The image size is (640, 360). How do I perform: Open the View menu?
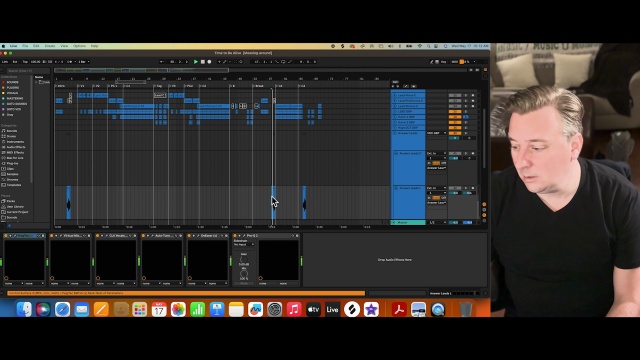[x=64, y=46]
